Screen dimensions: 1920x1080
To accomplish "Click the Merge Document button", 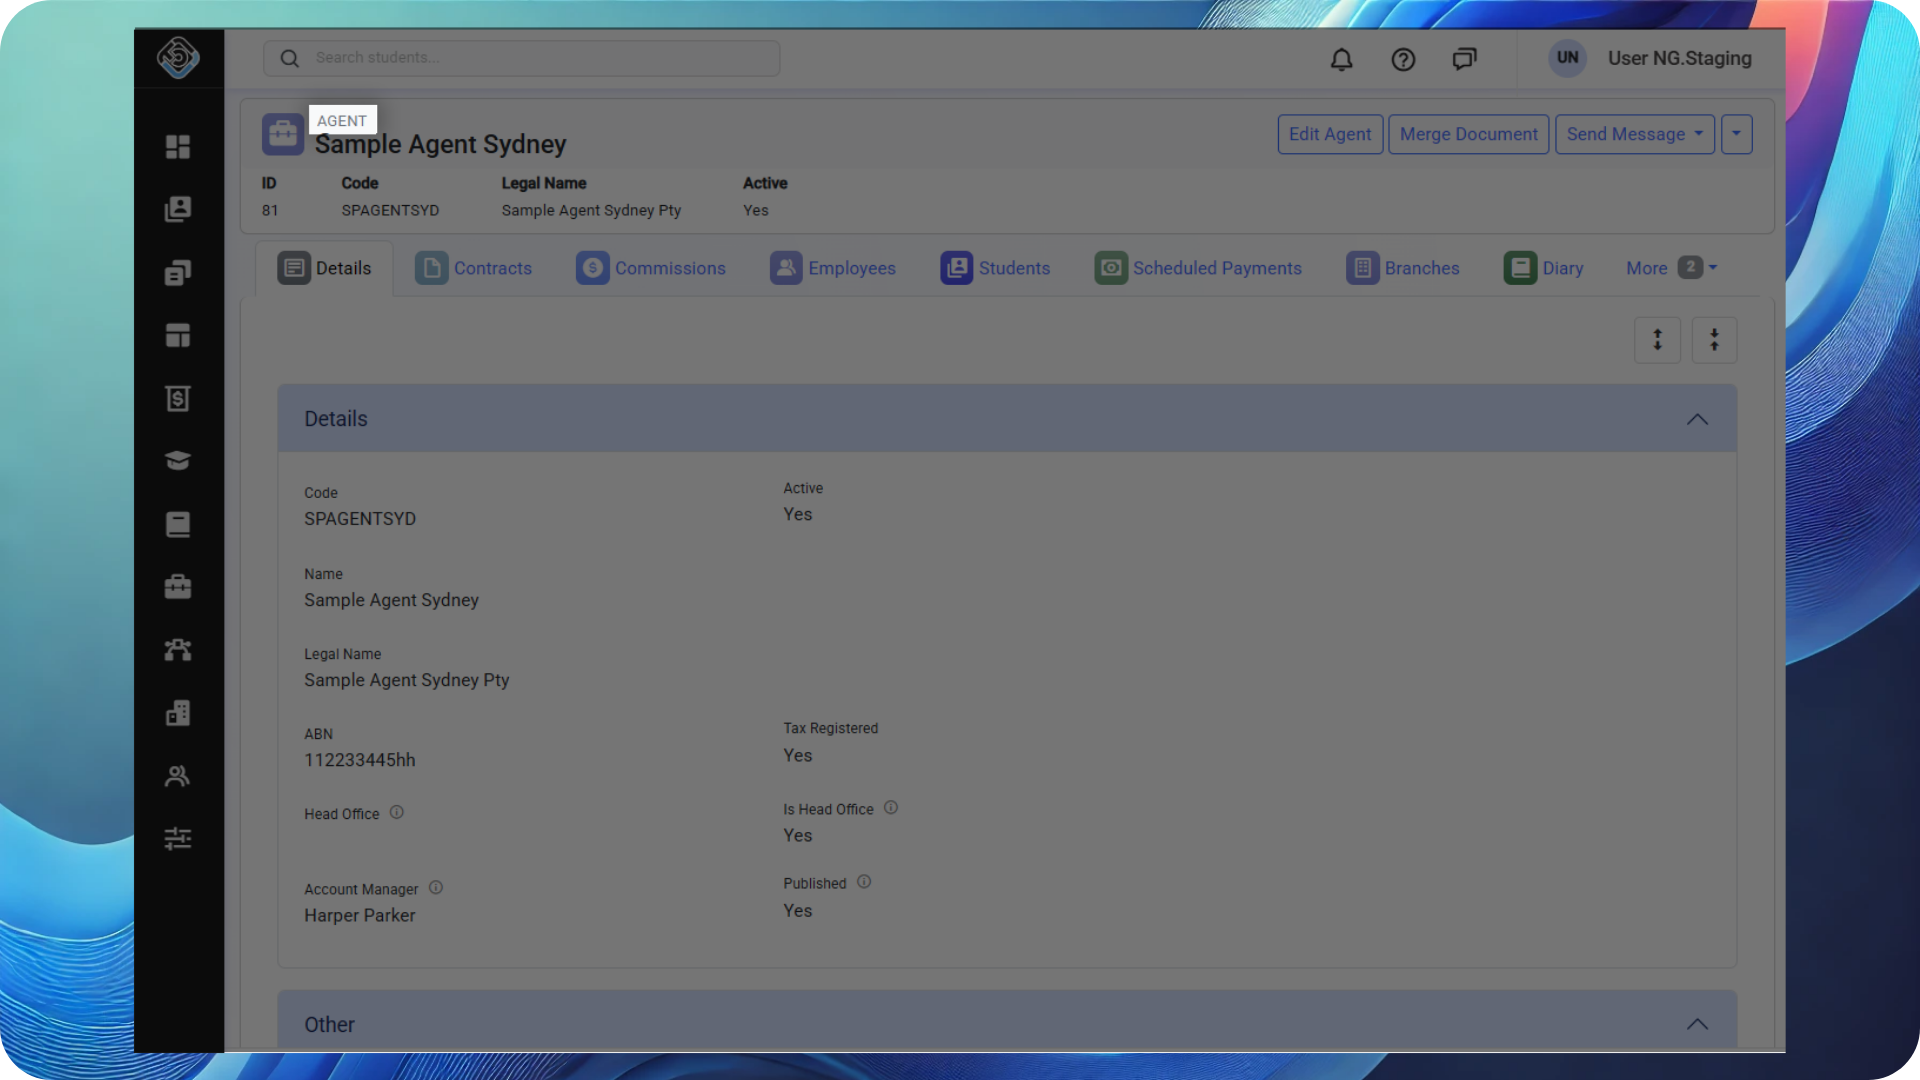I will click(1469, 134).
